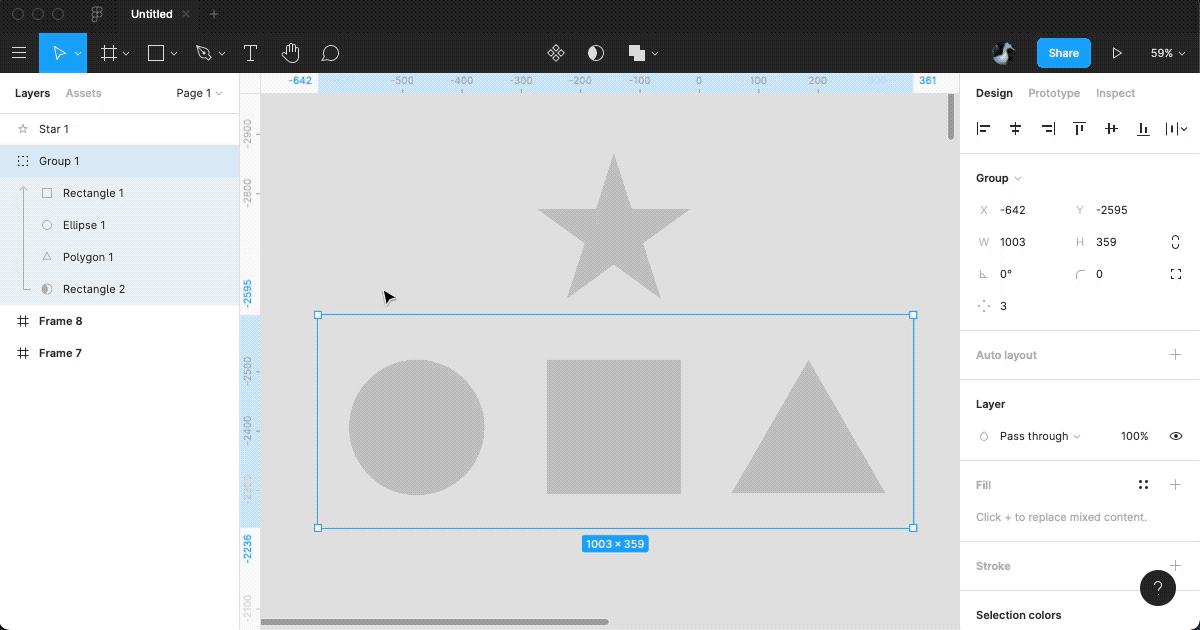This screenshot has width=1200, height=630.
Task: Select the Hand tool
Action: coord(290,53)
